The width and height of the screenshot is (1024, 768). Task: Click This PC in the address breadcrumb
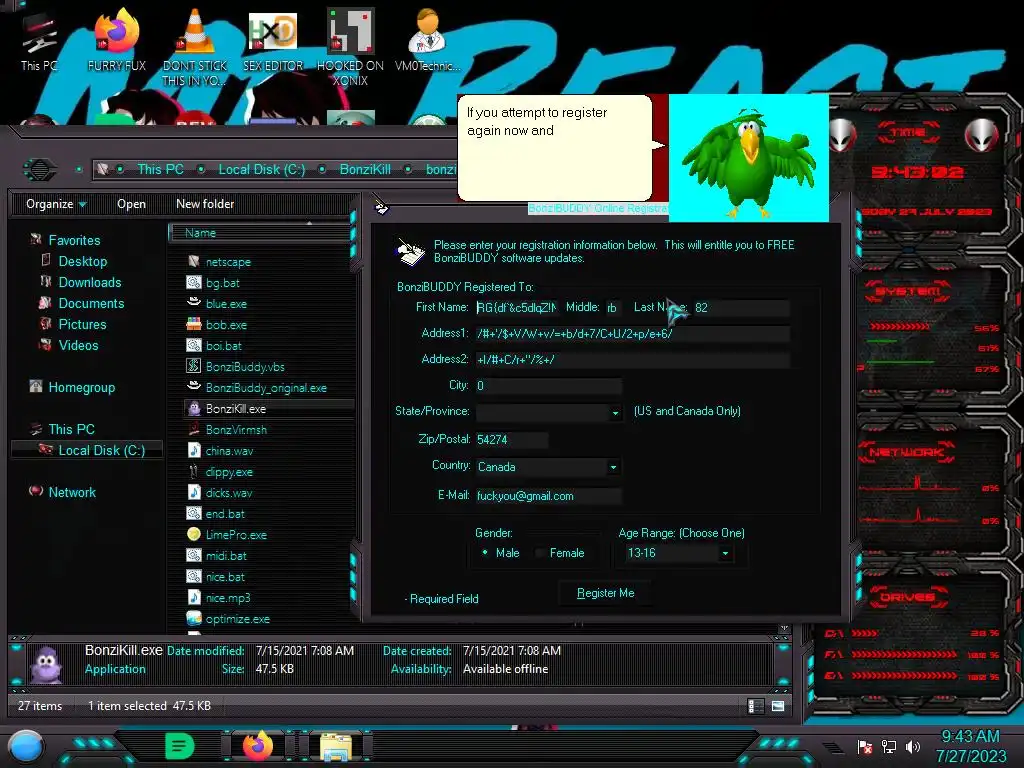click(x=160, y=169)
